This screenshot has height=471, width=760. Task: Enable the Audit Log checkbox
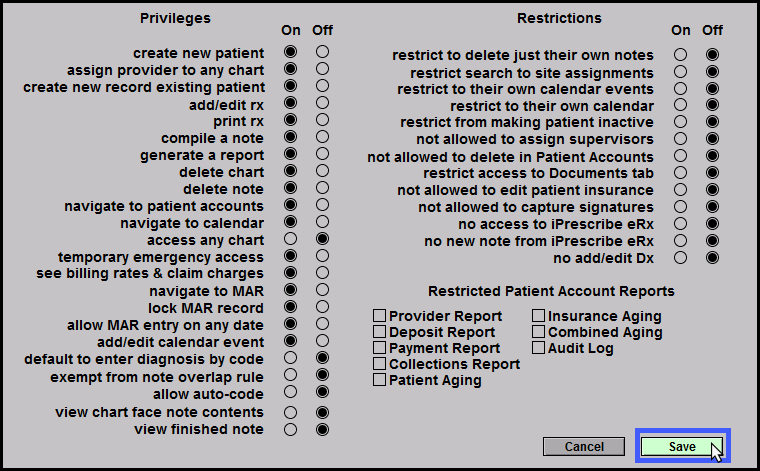(x=538, y=348)
